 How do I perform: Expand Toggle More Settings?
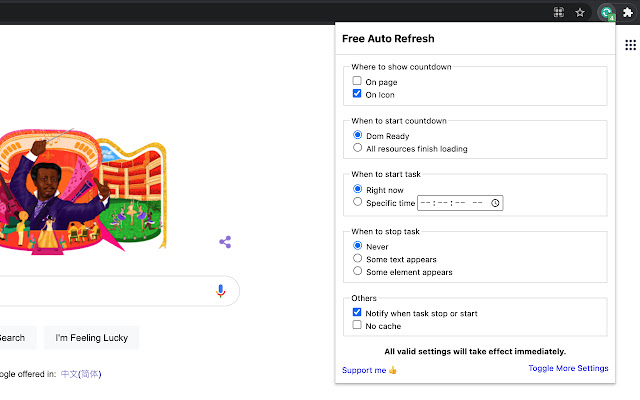(568, 369)
